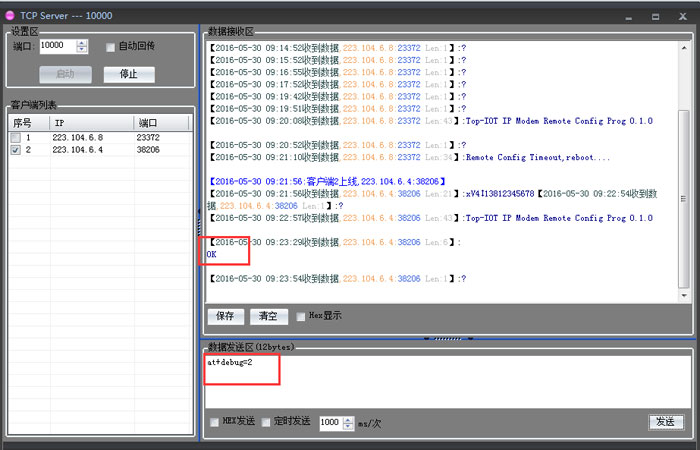700x450 pixels.
Task: Decrease the 1000 ms interval value
Action: [x=347, y=426]
